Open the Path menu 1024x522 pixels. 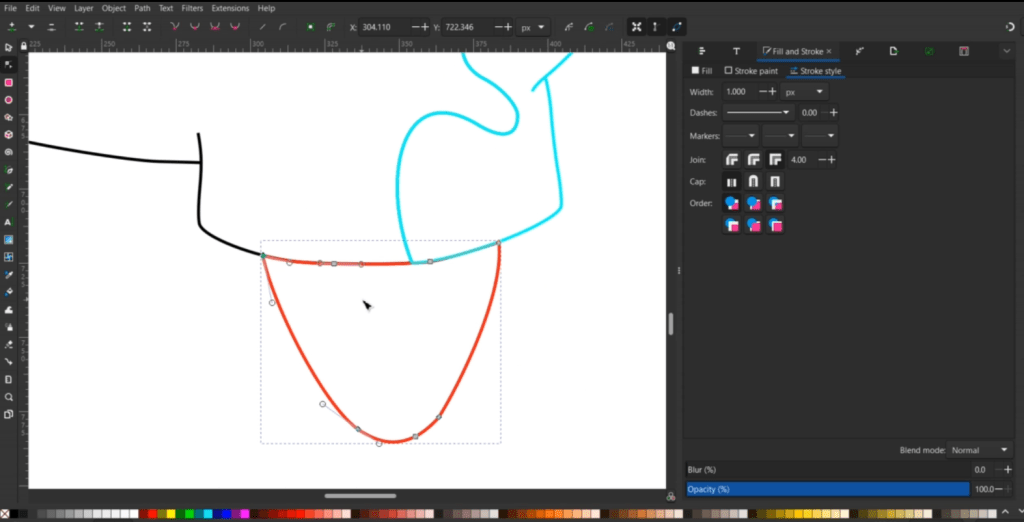pyautogui.click(x=142, y=8)
